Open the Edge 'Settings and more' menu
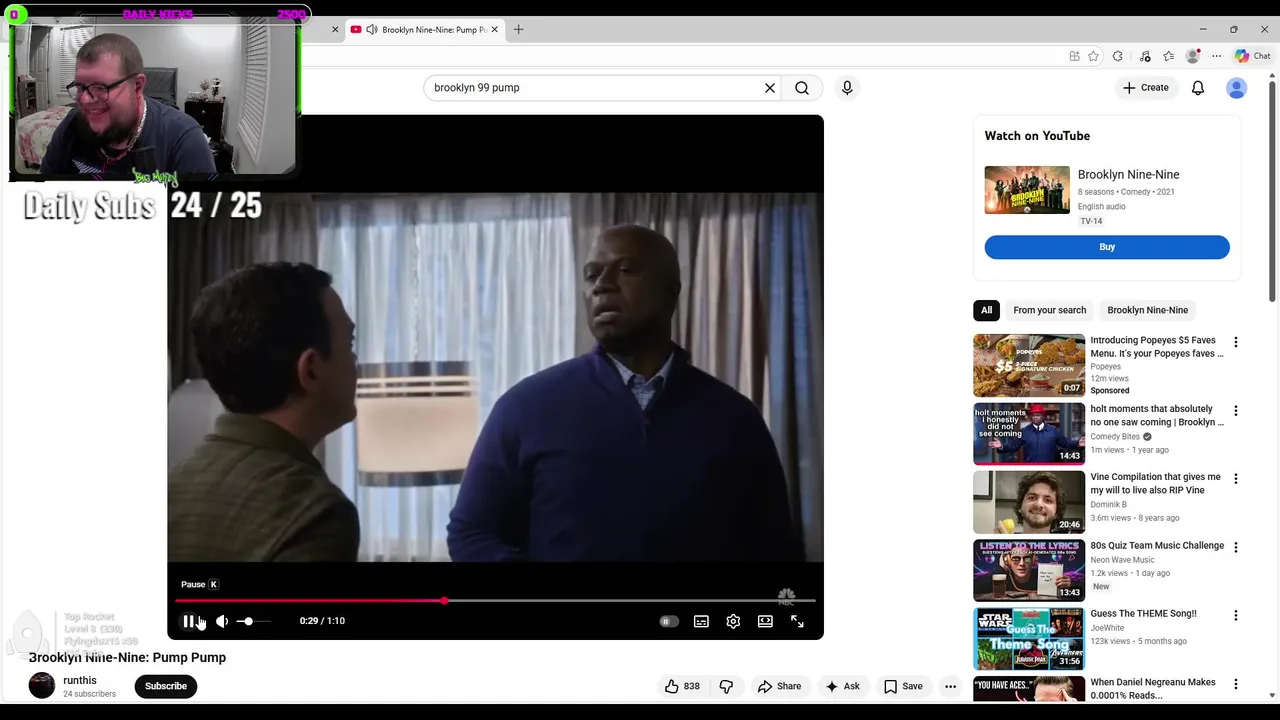1280x720 pixels. click(x=1217, y=56)
